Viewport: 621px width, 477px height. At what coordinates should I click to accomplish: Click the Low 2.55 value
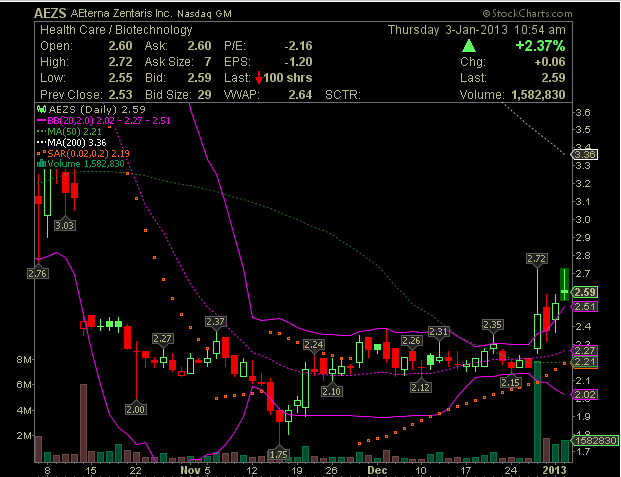pos(120,78)
